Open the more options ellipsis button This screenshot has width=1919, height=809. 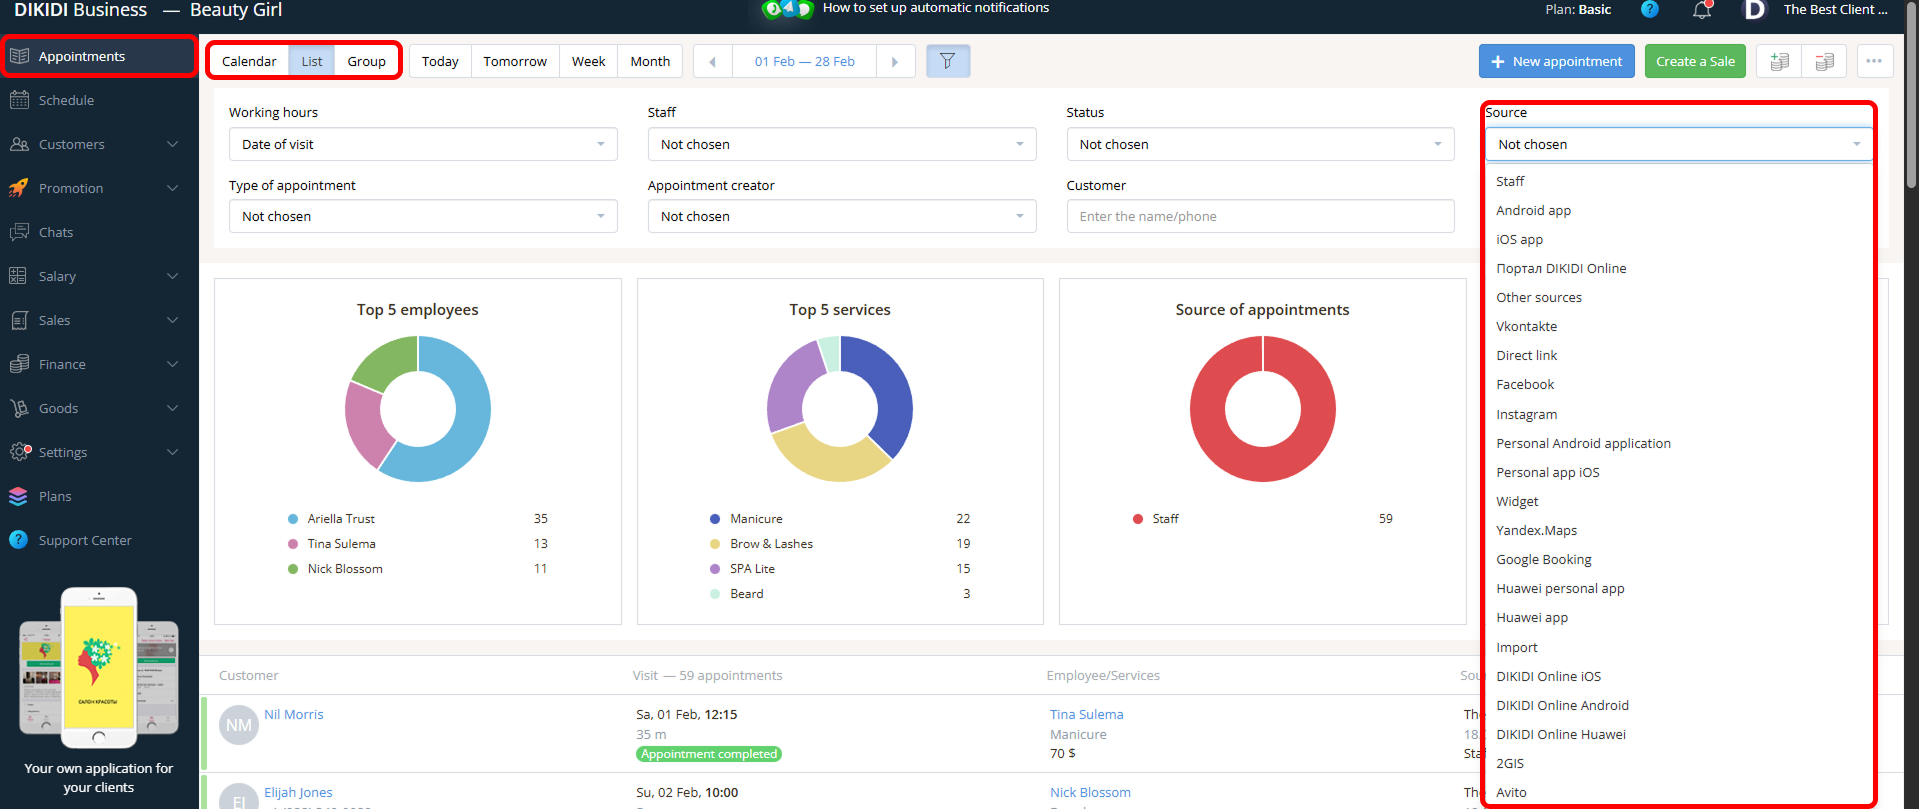click(1874, 61)
